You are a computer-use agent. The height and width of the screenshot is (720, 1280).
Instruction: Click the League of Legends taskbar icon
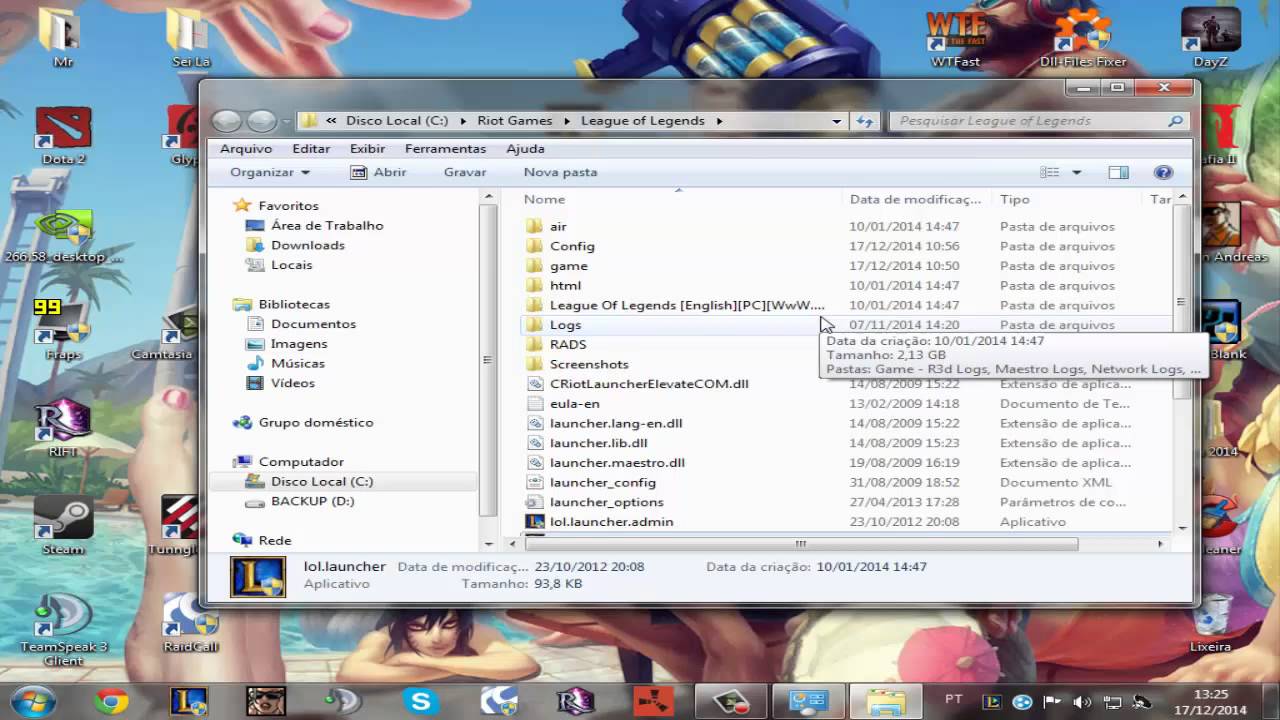[188, 701]
